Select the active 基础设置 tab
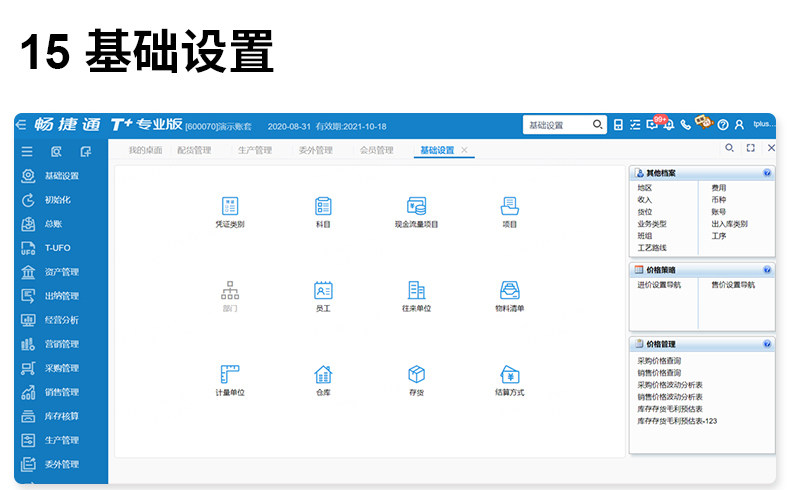 [437, 150]
